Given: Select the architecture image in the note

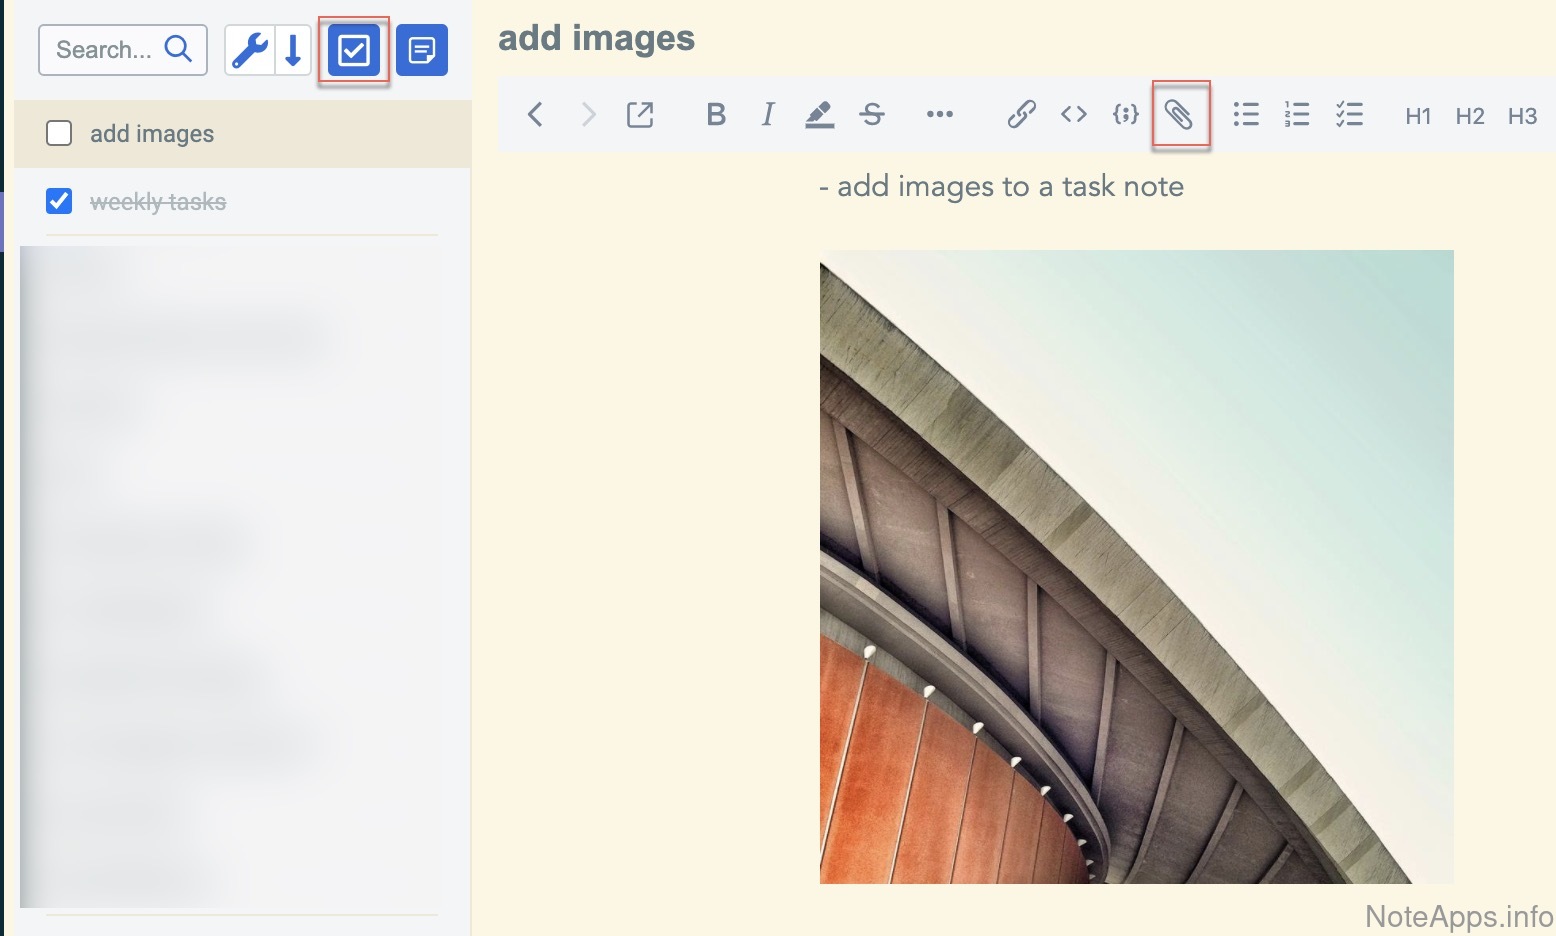Looking at the screenshot, I should coord(1136,566).
